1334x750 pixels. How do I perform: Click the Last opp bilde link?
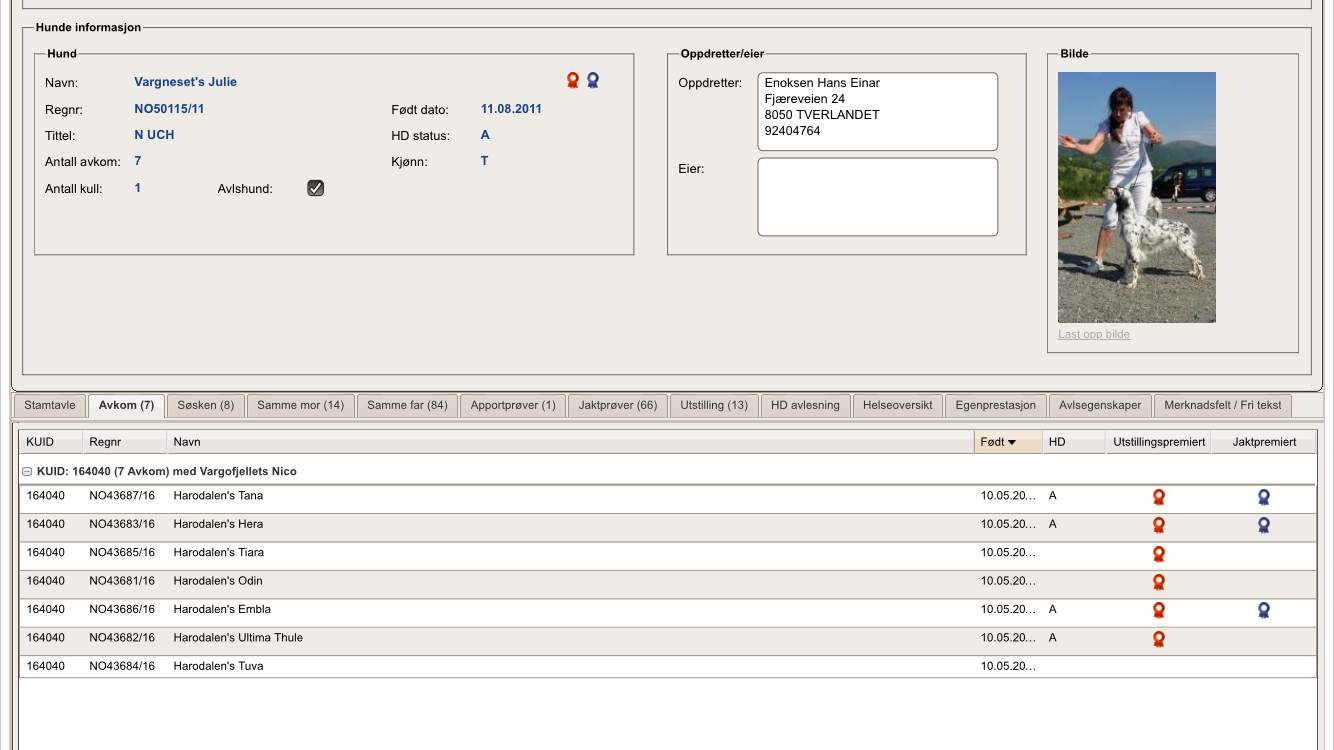[x=1093, y=334]
